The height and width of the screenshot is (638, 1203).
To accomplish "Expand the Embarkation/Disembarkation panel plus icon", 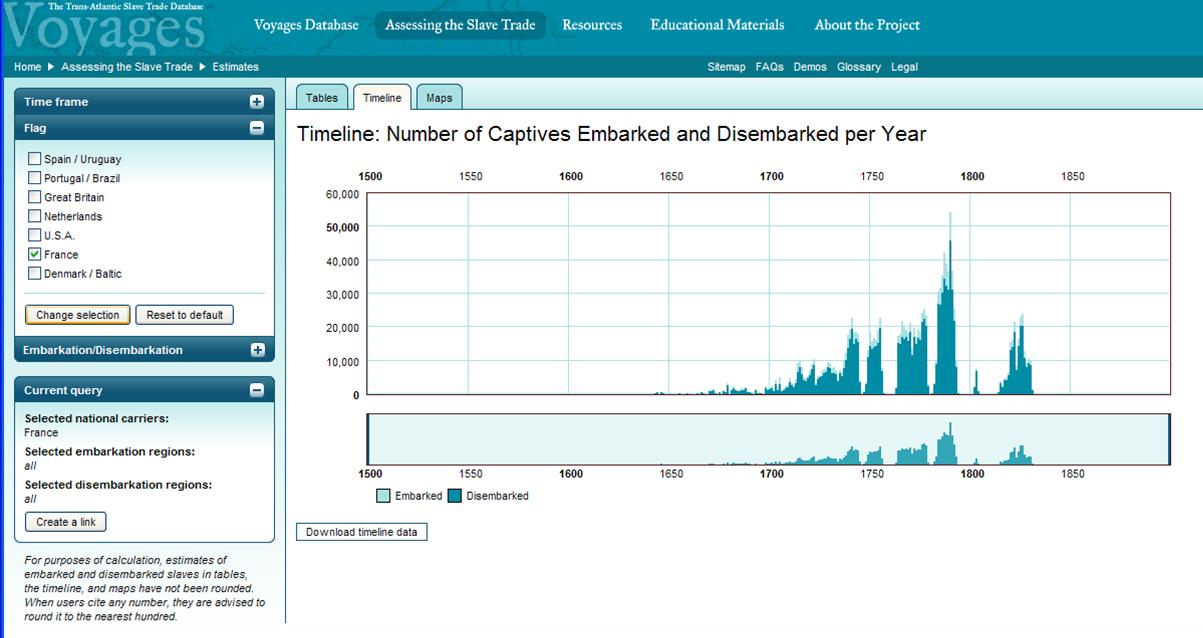I will (x=257, y=350).
